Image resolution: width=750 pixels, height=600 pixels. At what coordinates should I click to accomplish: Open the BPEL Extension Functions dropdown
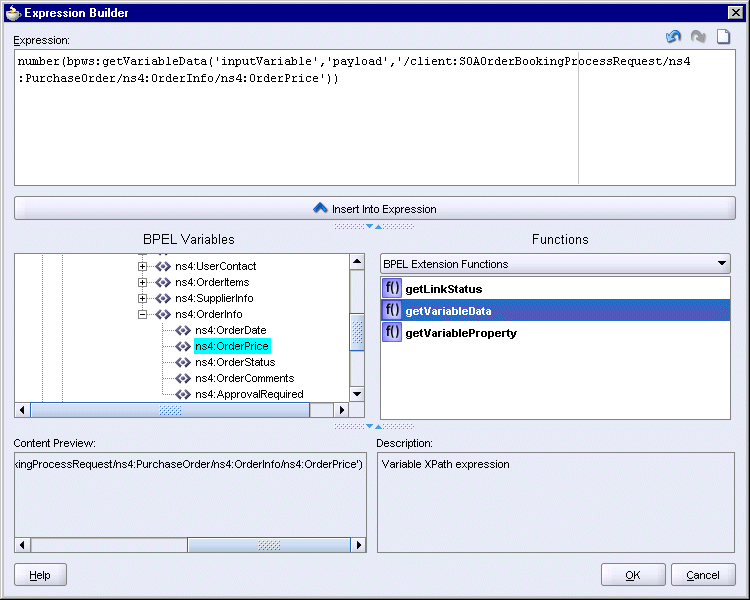(x=555, y=264)
